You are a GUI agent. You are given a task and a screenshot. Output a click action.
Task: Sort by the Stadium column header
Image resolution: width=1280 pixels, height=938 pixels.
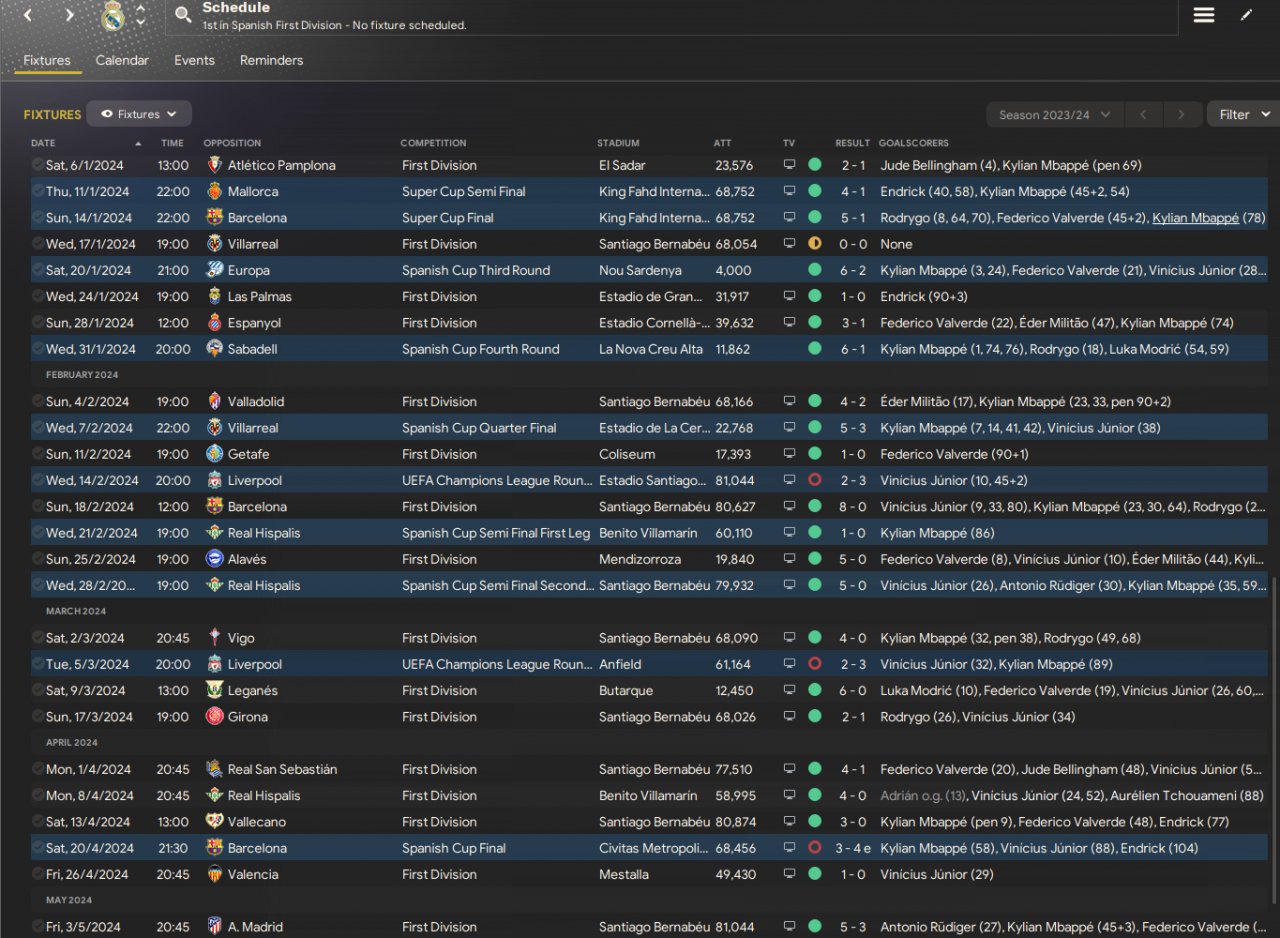pos(618,143)
